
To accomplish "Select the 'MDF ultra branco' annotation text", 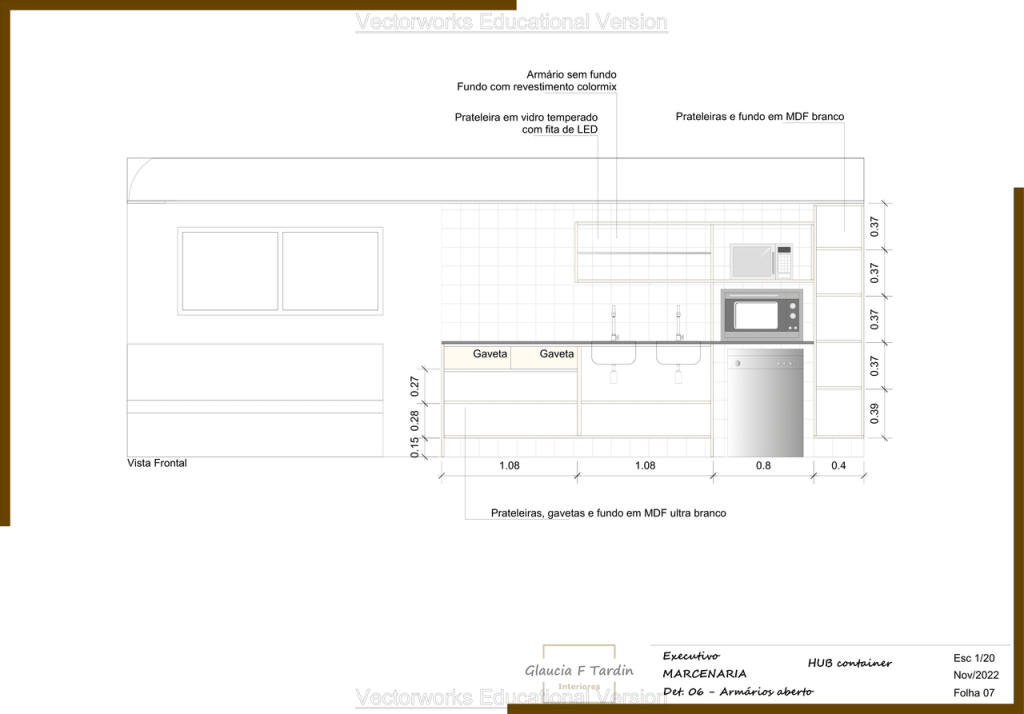I will pyautogui.click(x=608, y=513).
